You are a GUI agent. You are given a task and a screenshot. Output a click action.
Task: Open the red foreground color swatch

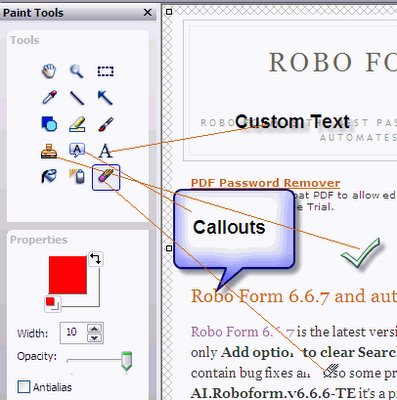[68, 275]
